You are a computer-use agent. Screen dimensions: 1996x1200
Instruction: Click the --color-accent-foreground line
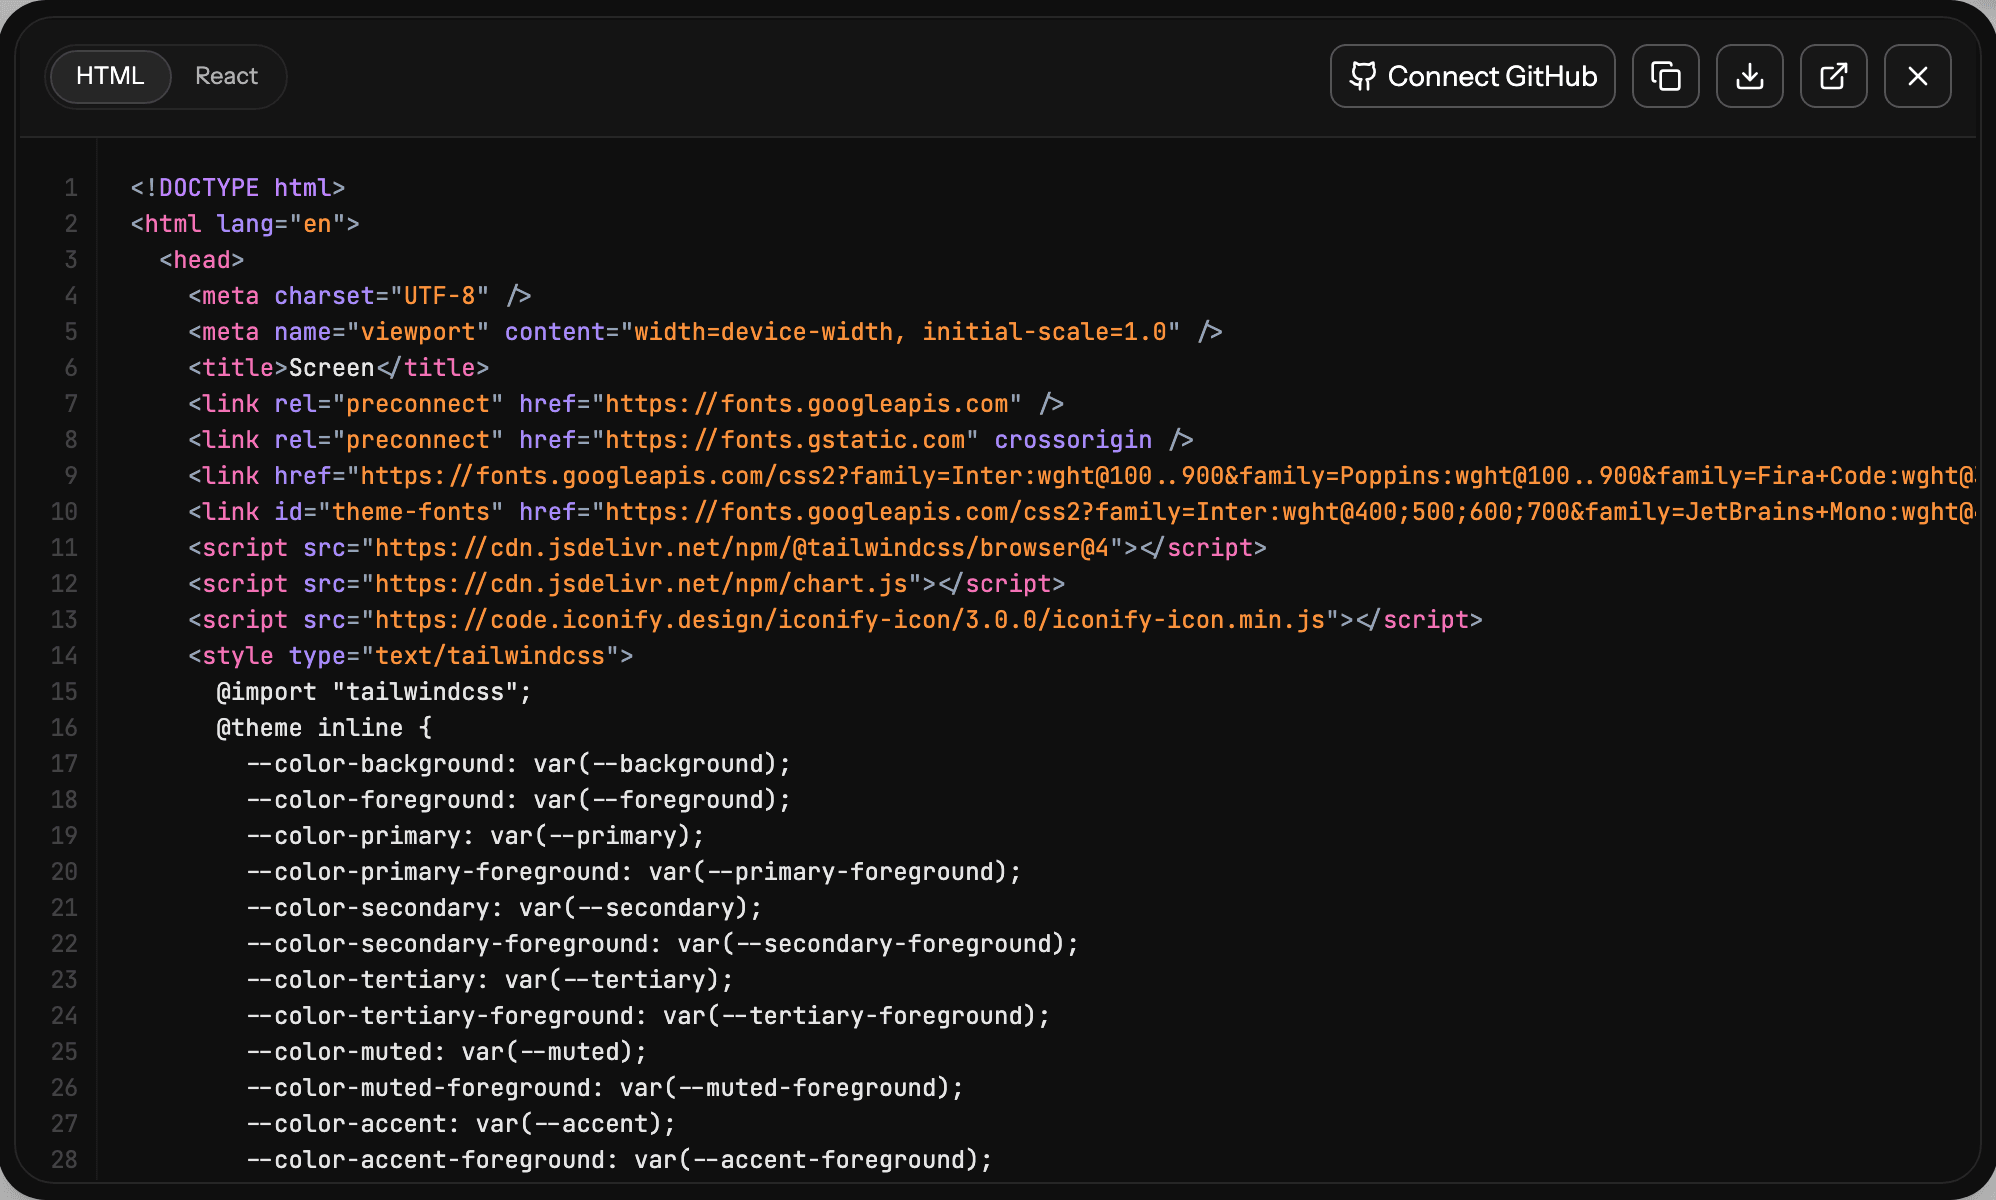point(620,1160)
